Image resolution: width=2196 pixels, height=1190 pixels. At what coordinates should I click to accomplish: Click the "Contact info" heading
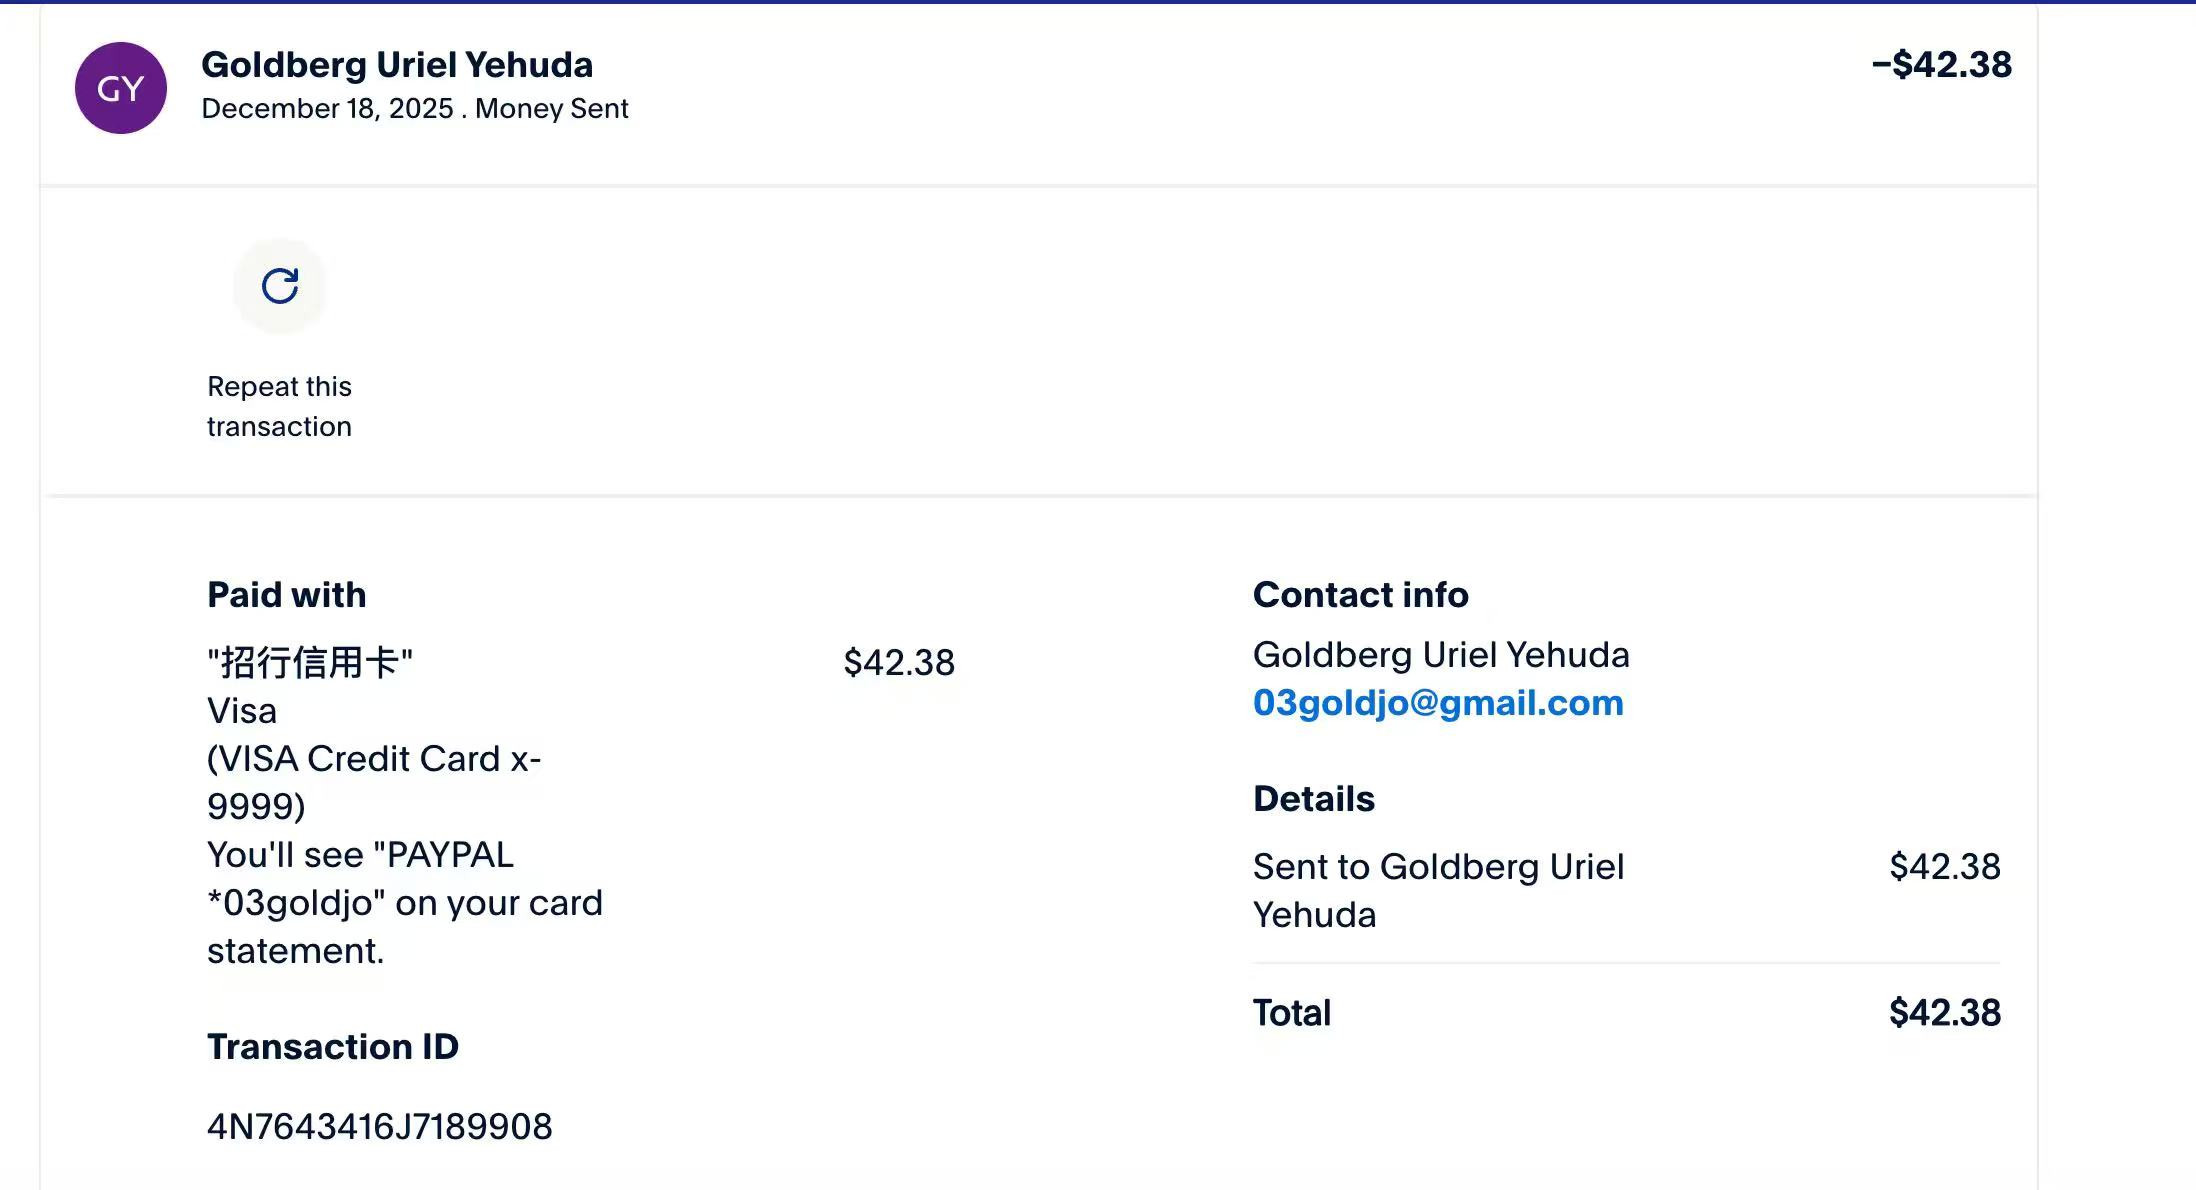(1360, 595)
